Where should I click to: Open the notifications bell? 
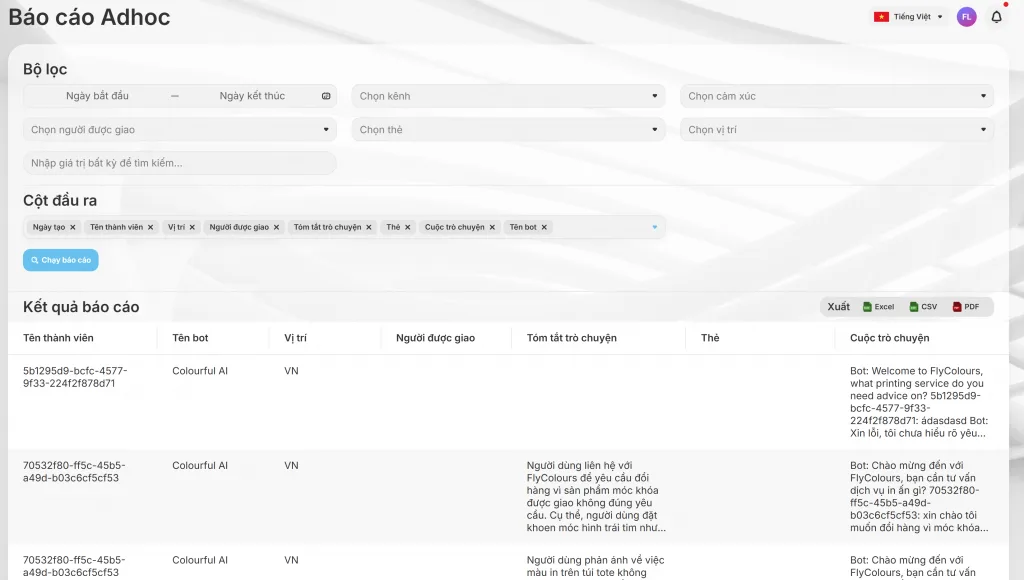tap(997, 17)
